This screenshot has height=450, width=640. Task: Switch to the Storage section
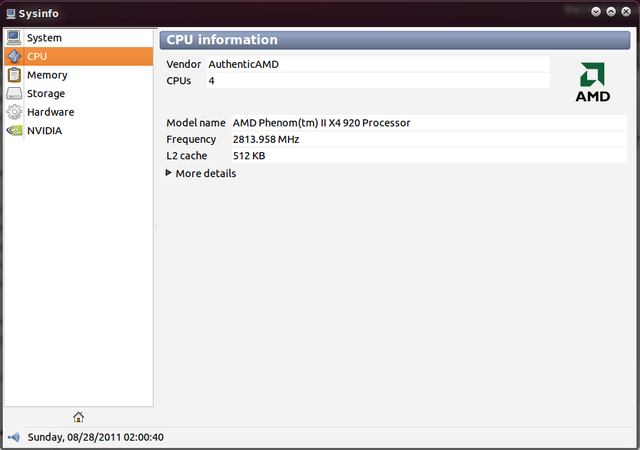(x=46, y=94)
